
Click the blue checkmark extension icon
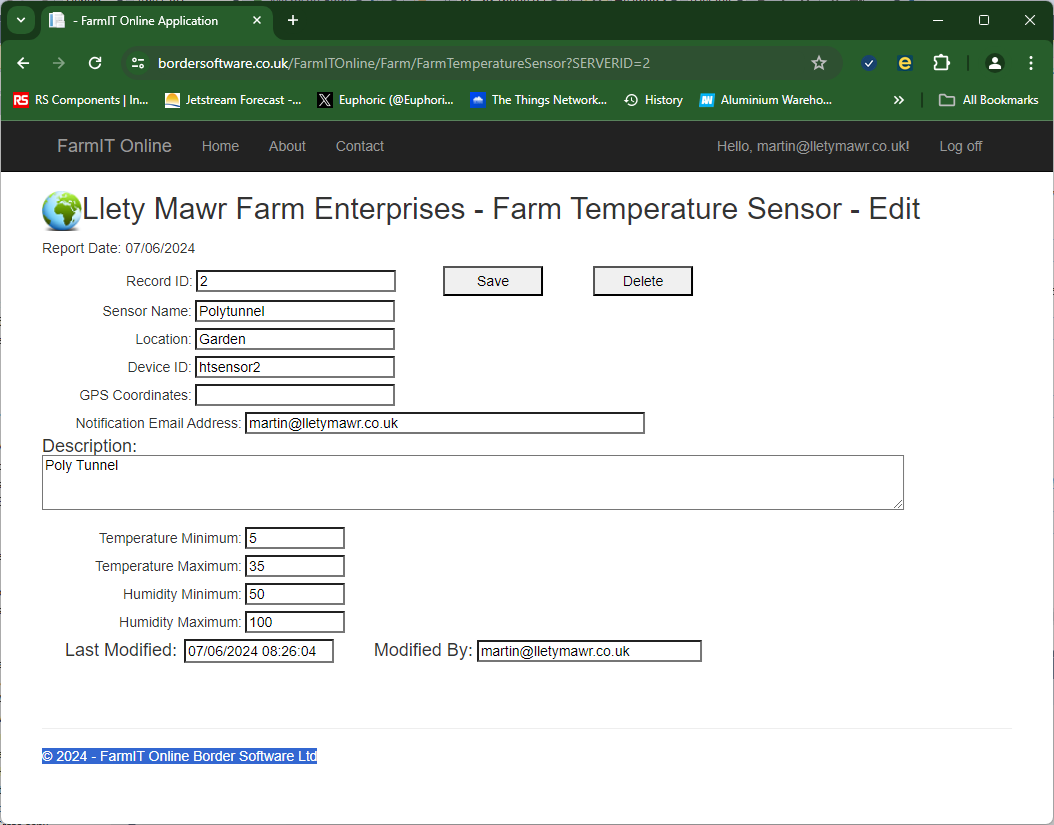coord(868,63)
